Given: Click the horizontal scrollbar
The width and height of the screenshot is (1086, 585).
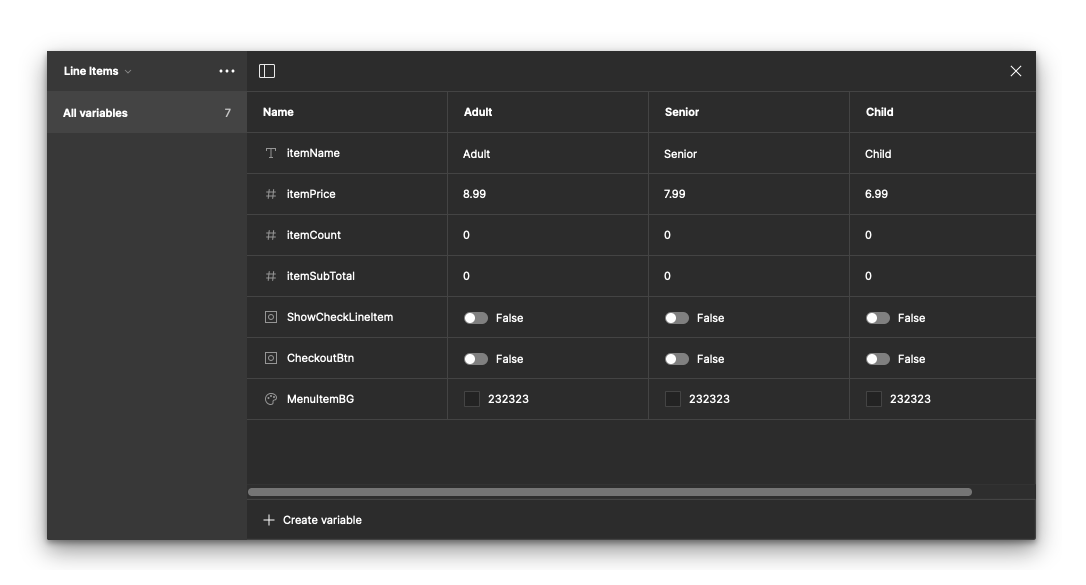Looking at the screenshot, I should tap(609, 492).
